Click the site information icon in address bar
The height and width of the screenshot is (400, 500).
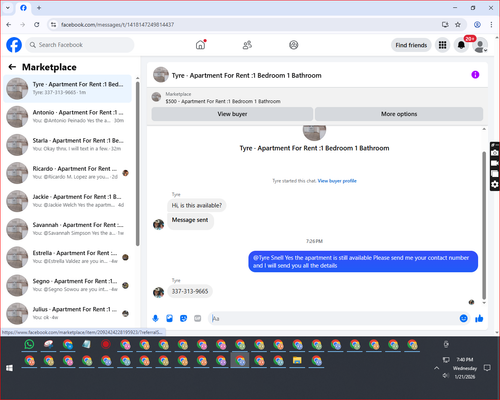pyautogui.click(x=53, y=25)
